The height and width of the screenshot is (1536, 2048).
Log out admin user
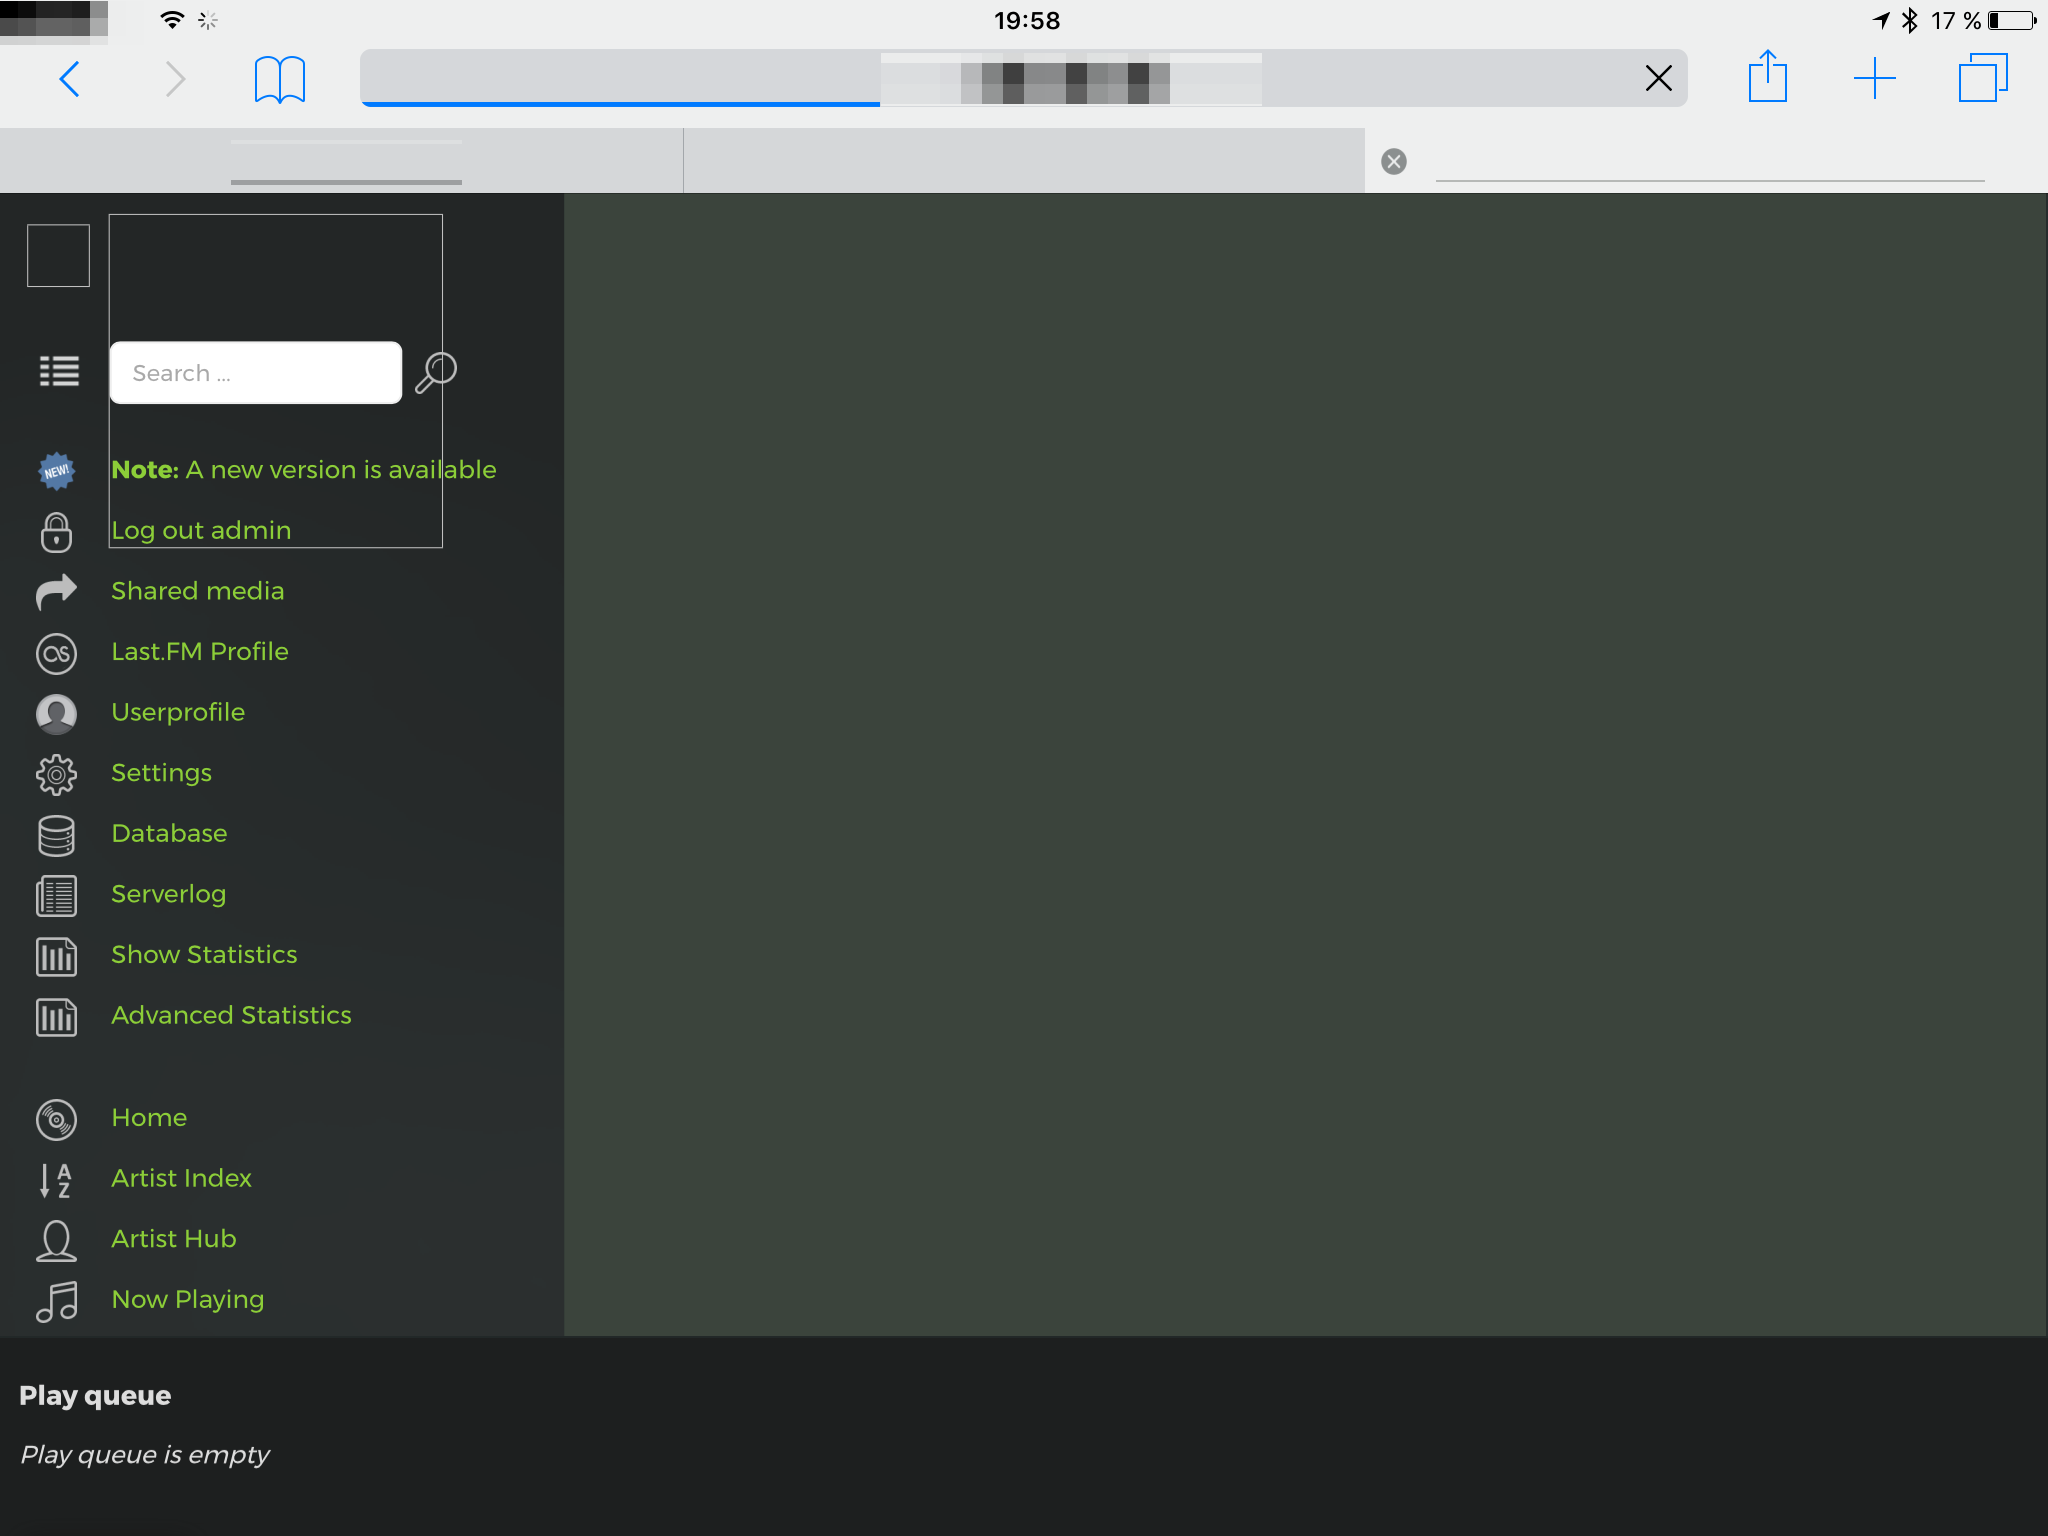pos(201,530)
